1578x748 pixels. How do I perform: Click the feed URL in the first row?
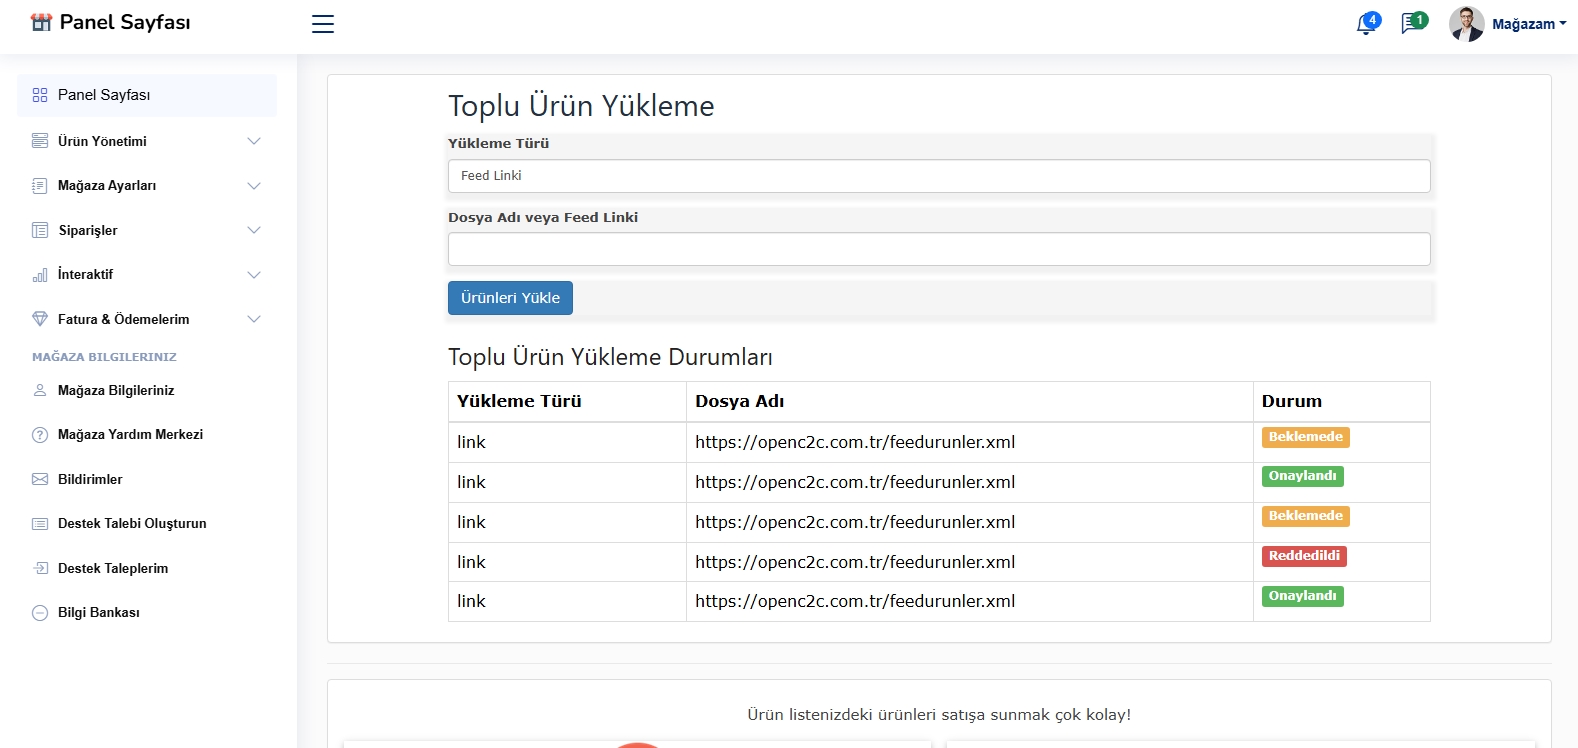855,442
